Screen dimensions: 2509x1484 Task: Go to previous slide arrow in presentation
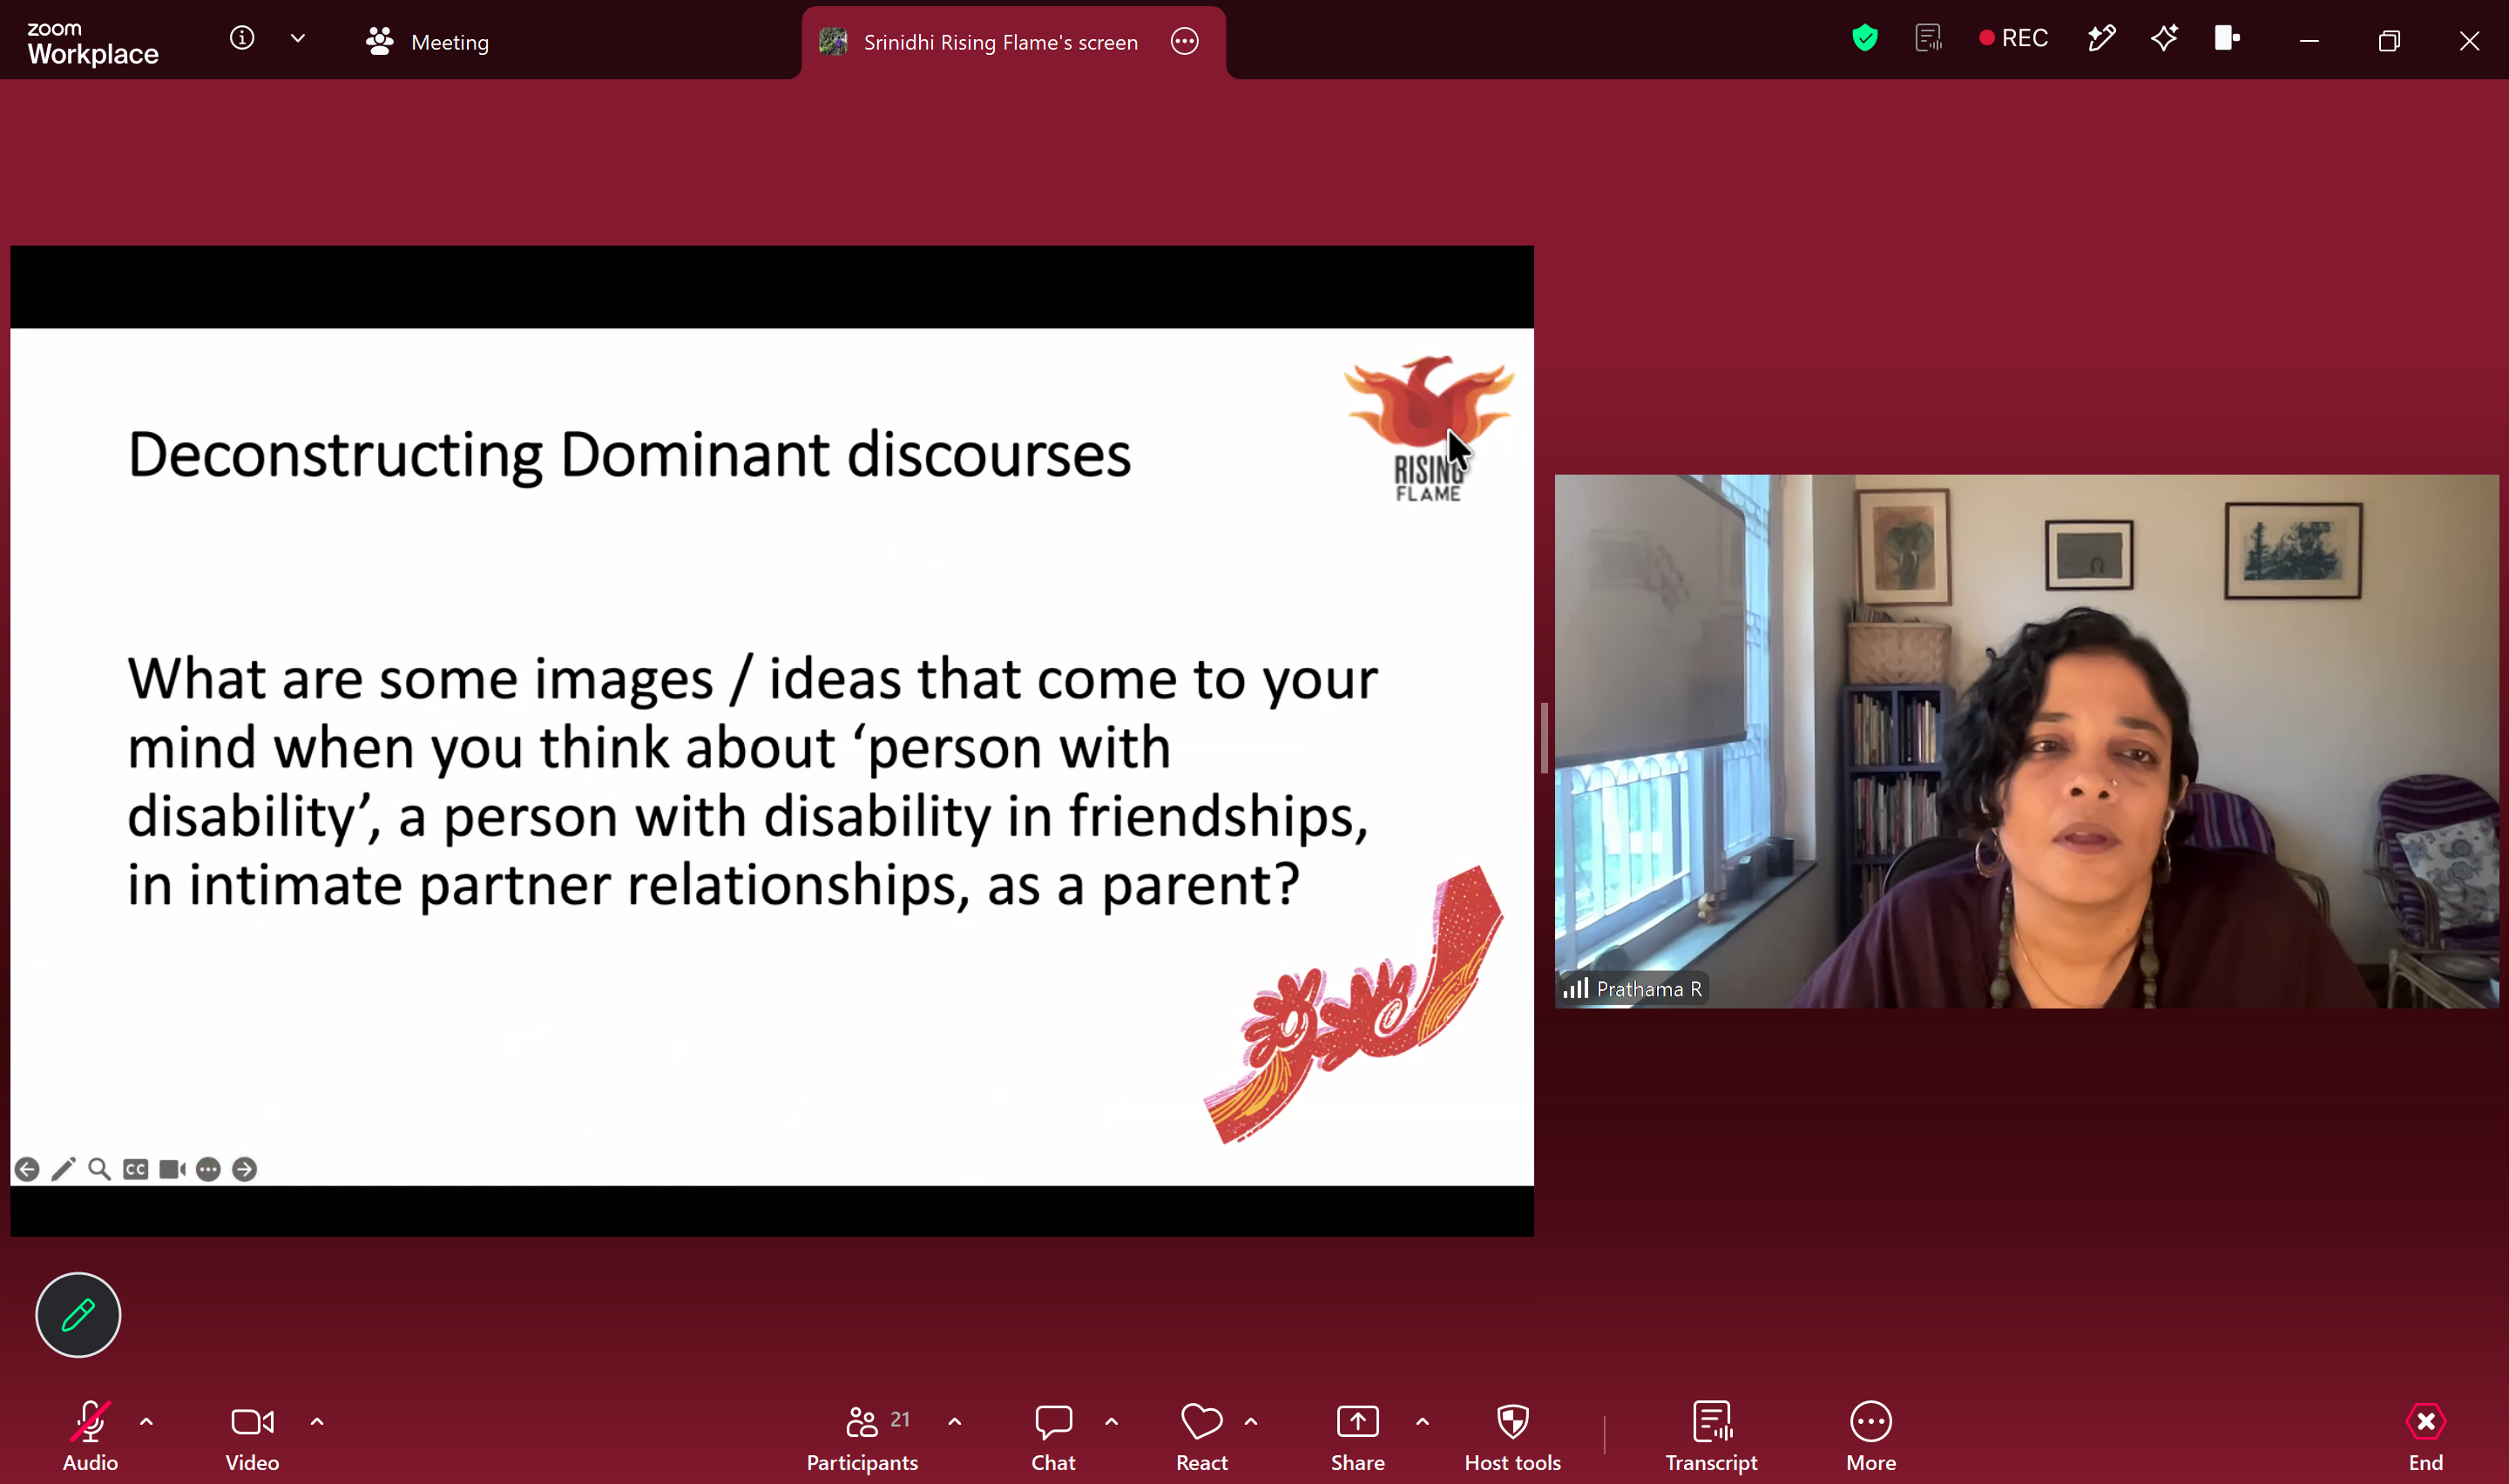(27, 1169)
